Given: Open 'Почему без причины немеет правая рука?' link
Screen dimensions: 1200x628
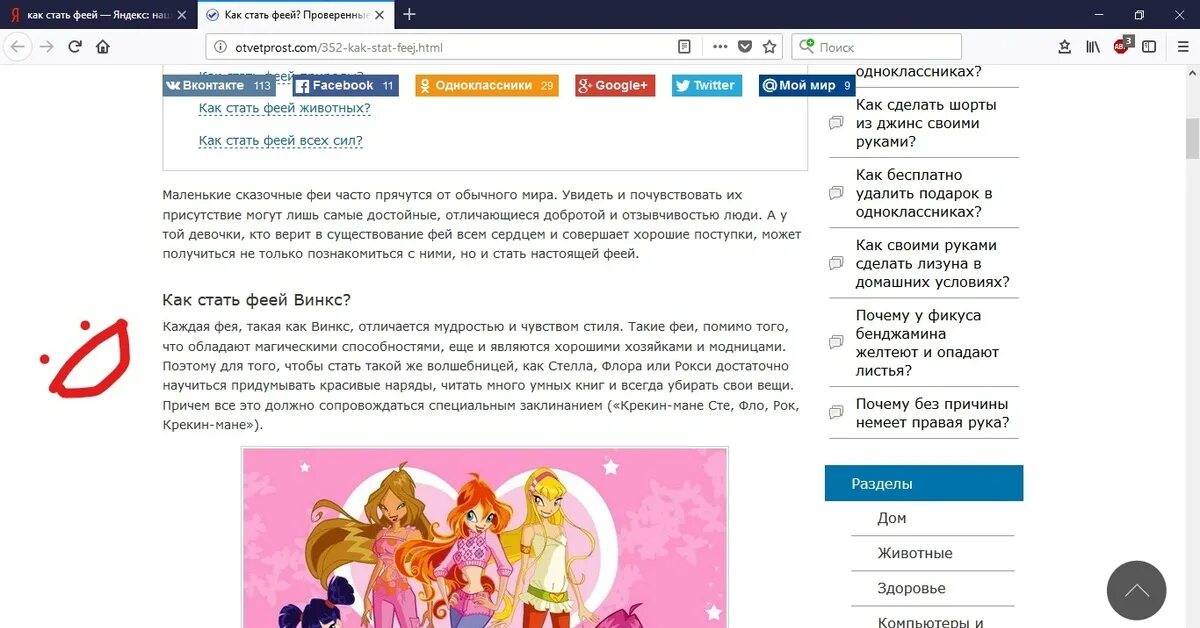Looking at the screenshot, I should (932, 414).
